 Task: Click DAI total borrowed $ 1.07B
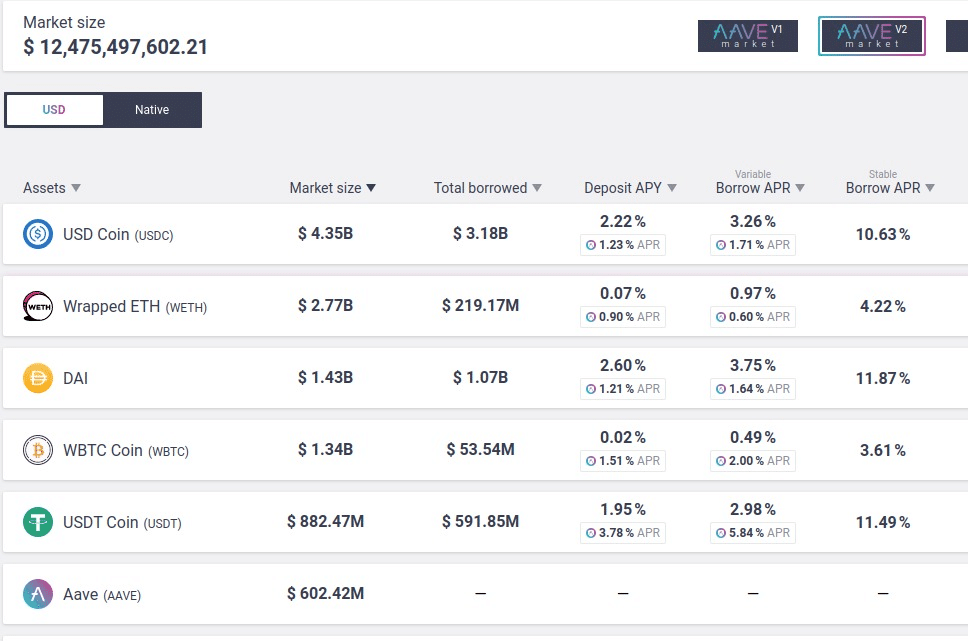(x=480, y=377)
